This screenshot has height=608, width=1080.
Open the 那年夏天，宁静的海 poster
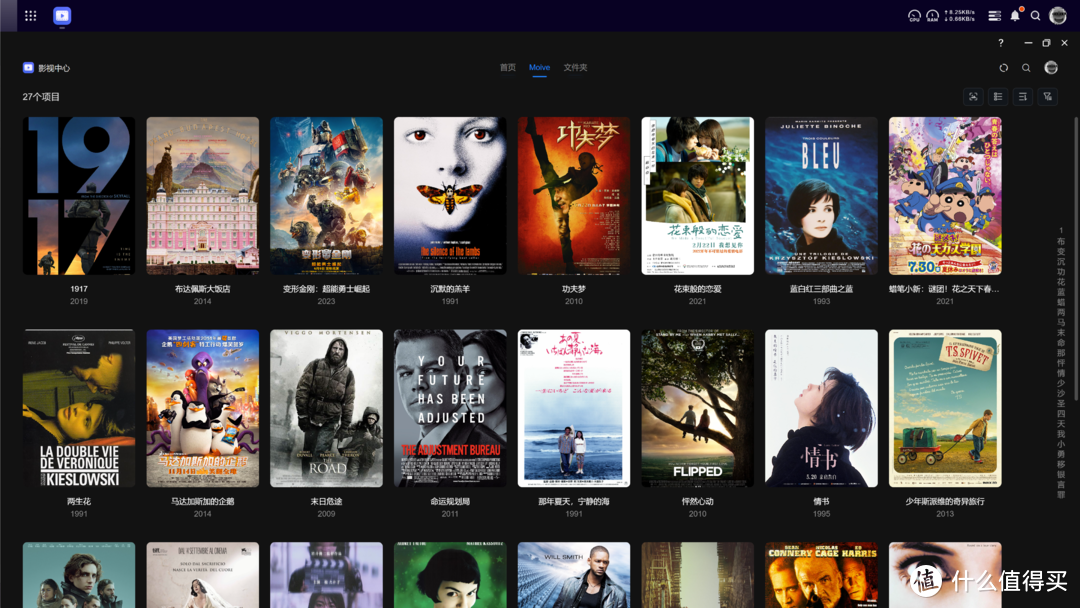pyautogui.click(x=574, y=408)
